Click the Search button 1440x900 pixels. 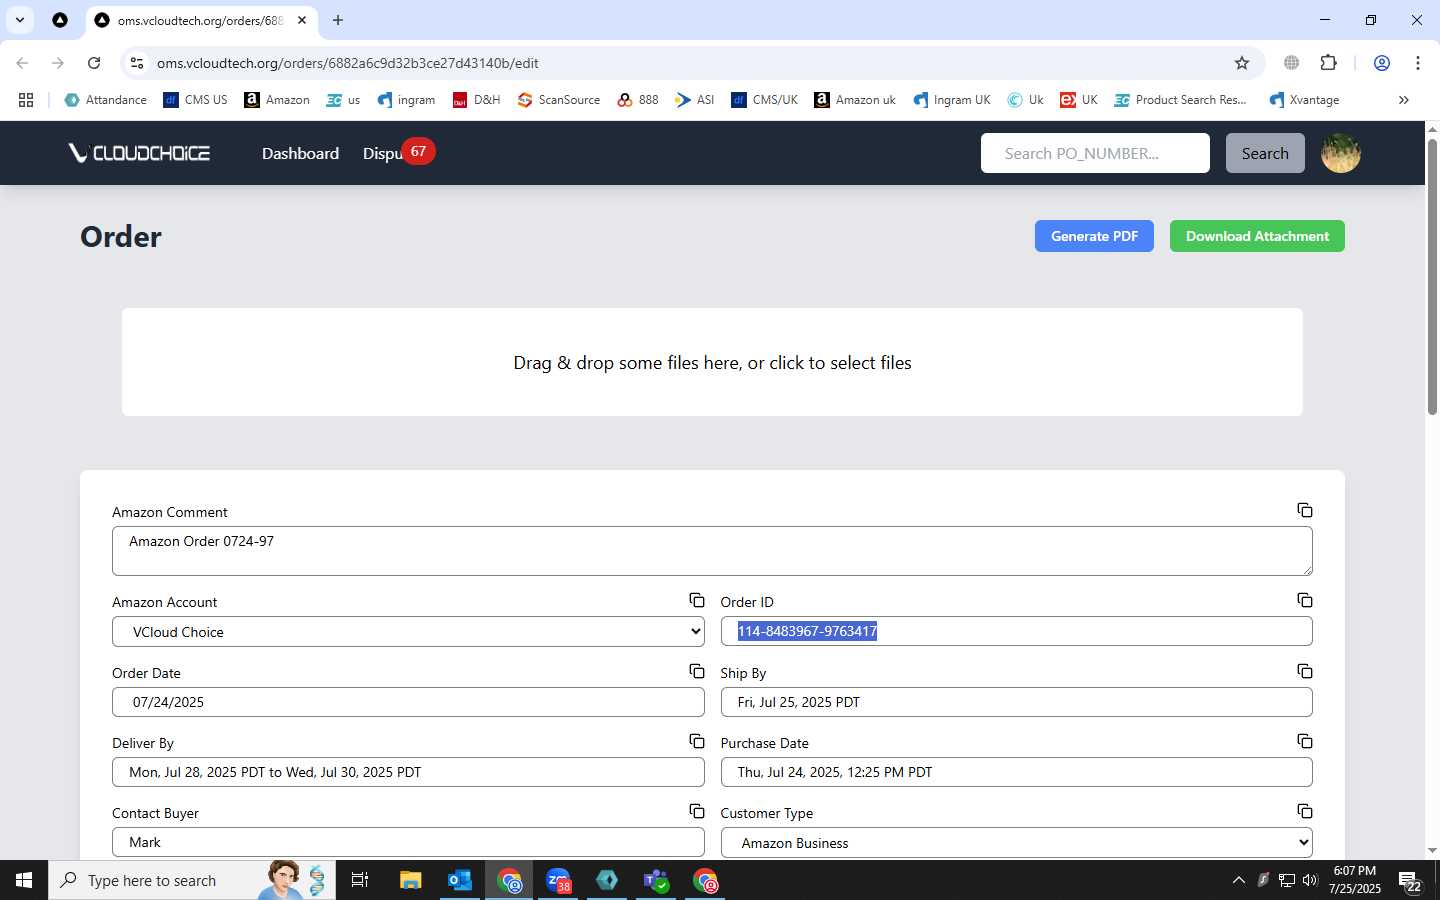1265,153
